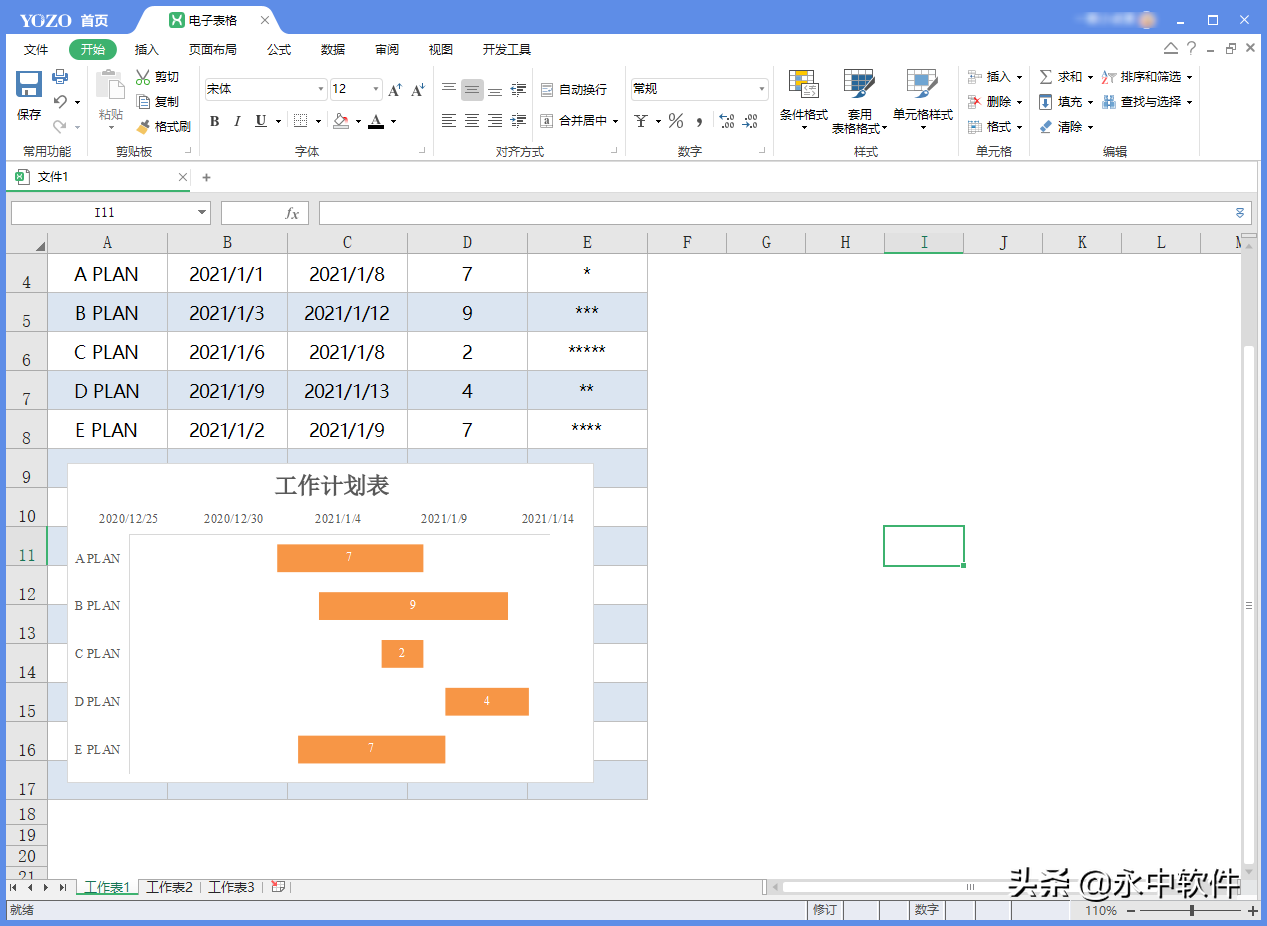Image resolution: width=1267 pixels, height=926 pixels.
Task: Switch to sheet tab 工作表2
Action: point(169,887)
